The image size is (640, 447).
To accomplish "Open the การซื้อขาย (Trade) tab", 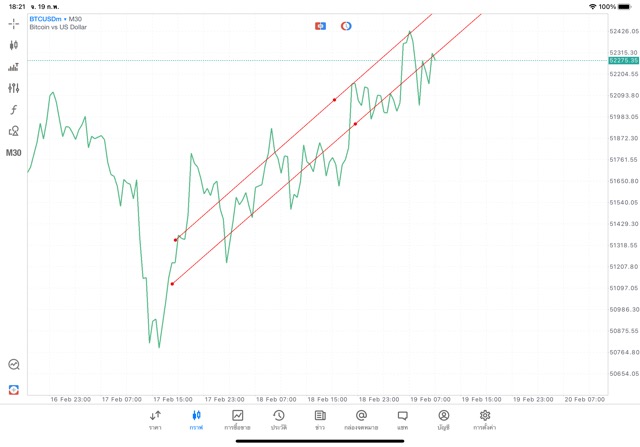I will 238,420.
